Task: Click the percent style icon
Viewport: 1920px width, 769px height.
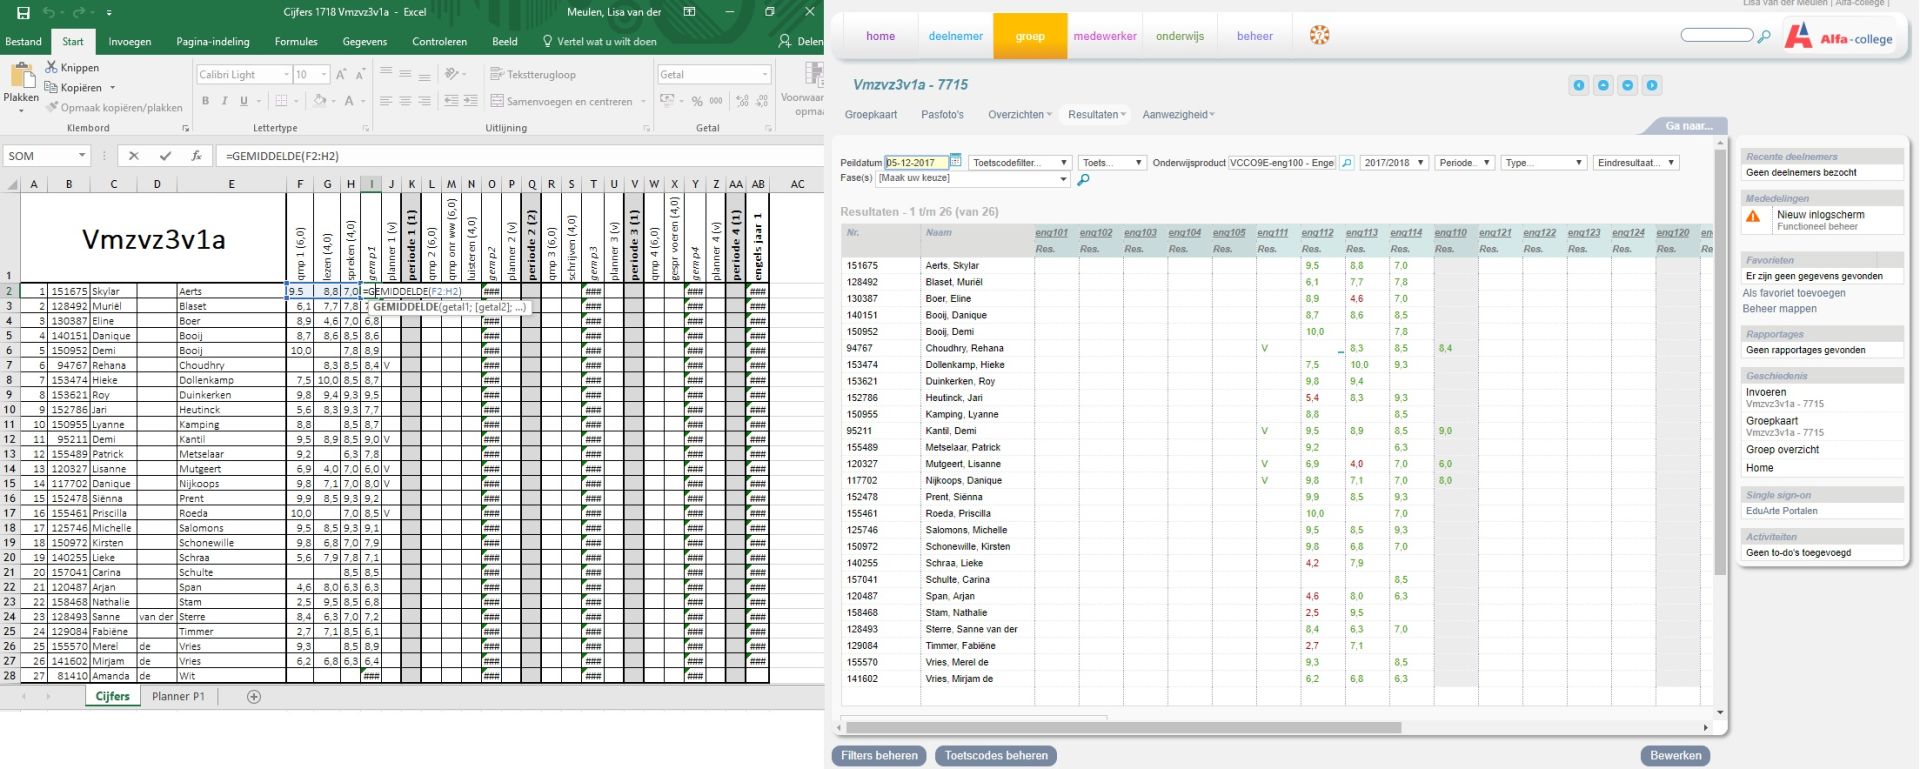Action: pyautogui.click(x=697, y=101)
